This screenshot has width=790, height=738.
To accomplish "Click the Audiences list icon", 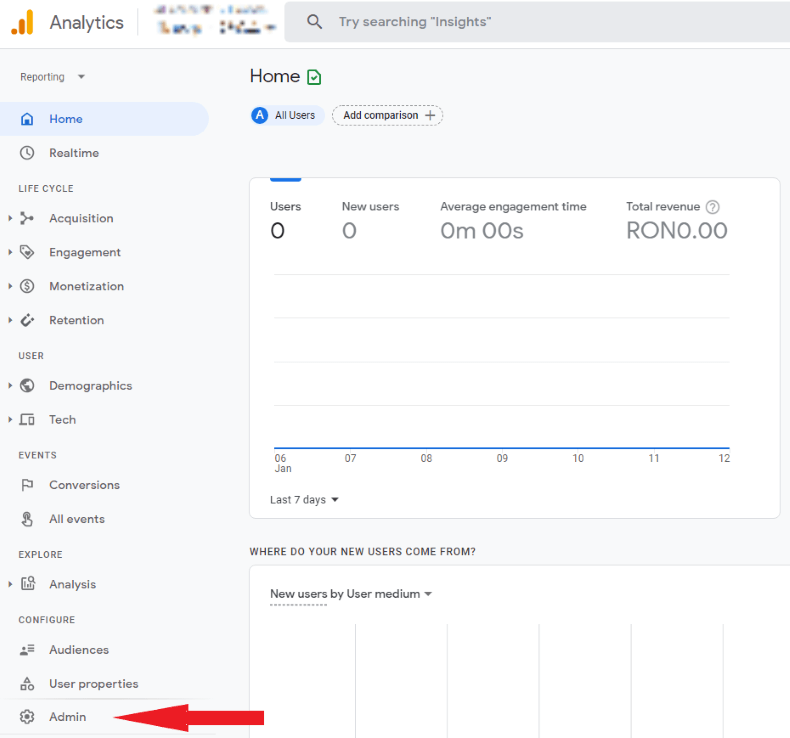I will pos(27,650).
